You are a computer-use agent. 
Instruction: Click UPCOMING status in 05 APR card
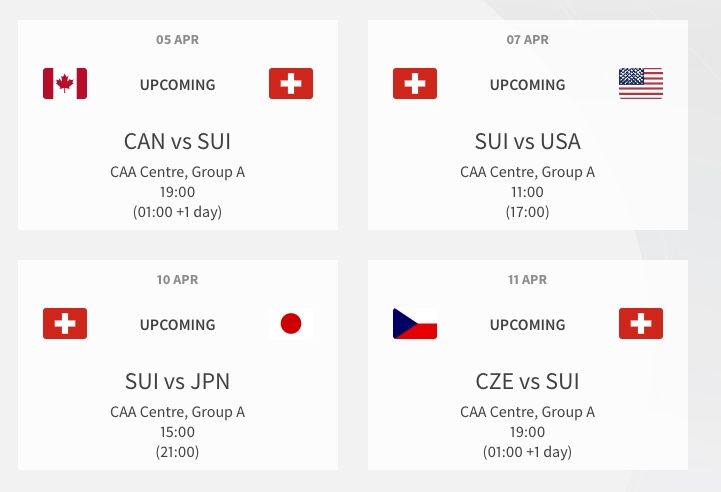click(177, 85)
